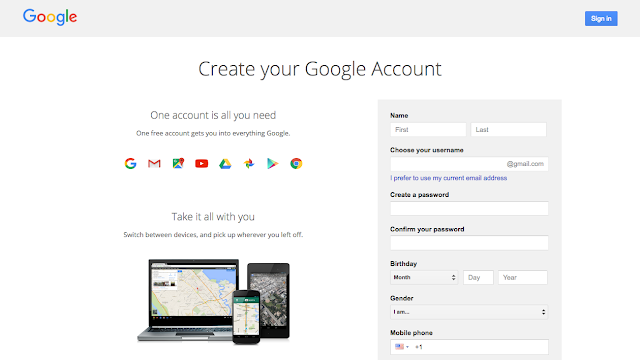Click the birthday Year field
The height and width of the screenshot is (360, 640).
coord(522,278)
